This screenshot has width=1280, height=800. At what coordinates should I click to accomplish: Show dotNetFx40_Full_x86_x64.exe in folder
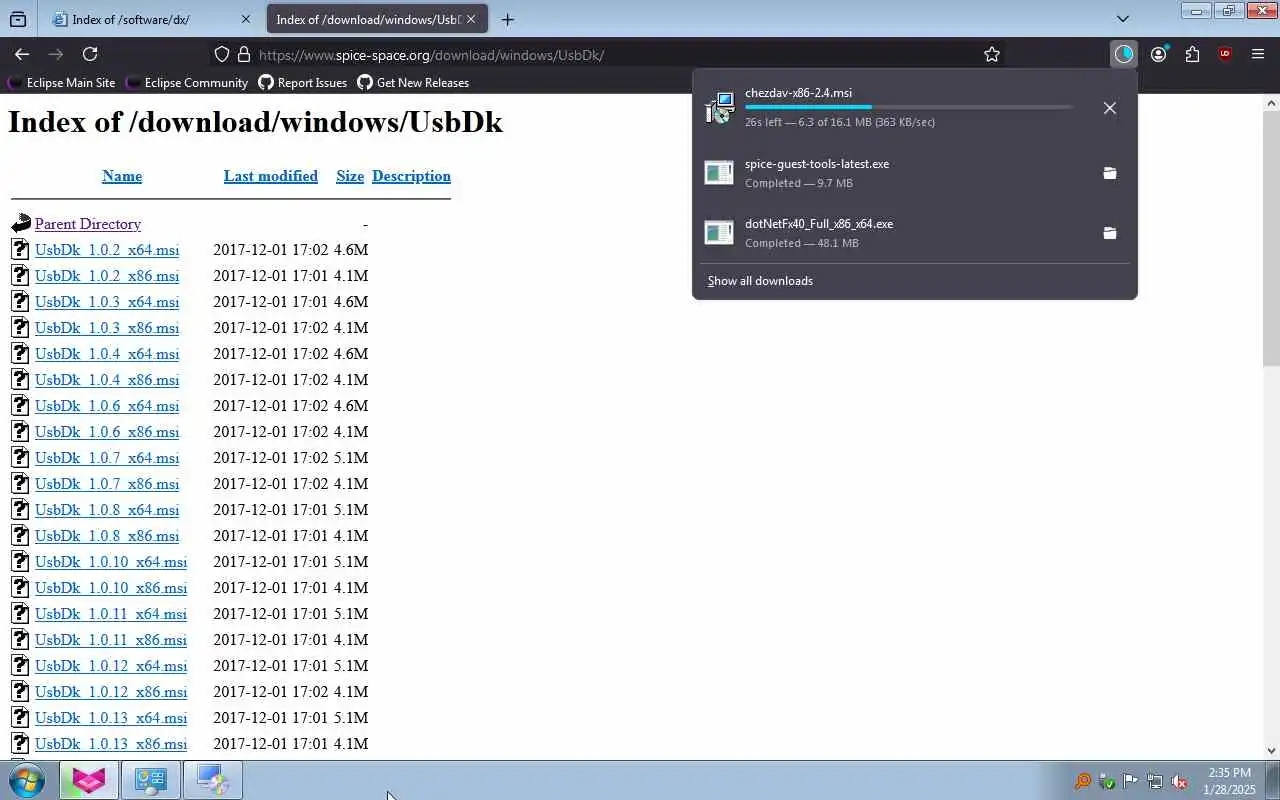click(x=1110, y=233)
